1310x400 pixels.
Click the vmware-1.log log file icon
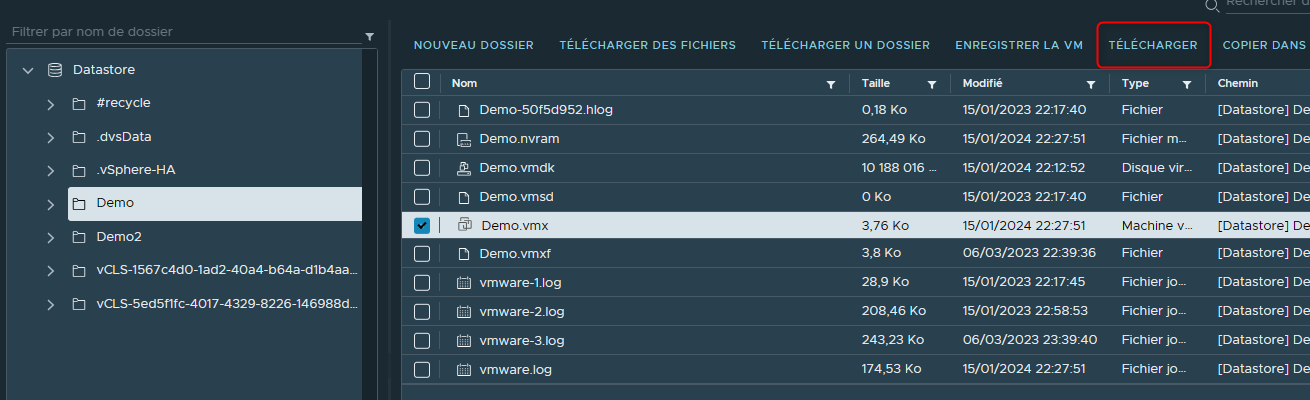coord(463,283)
